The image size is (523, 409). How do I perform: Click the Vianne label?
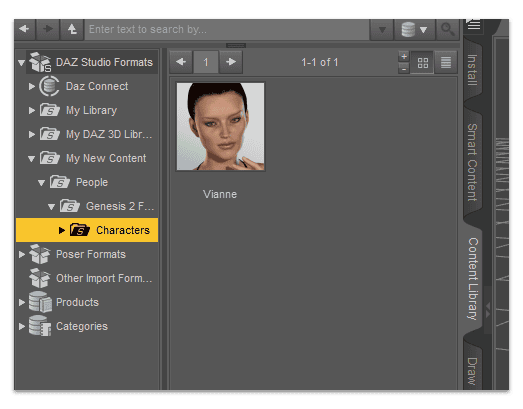[220, 194]
